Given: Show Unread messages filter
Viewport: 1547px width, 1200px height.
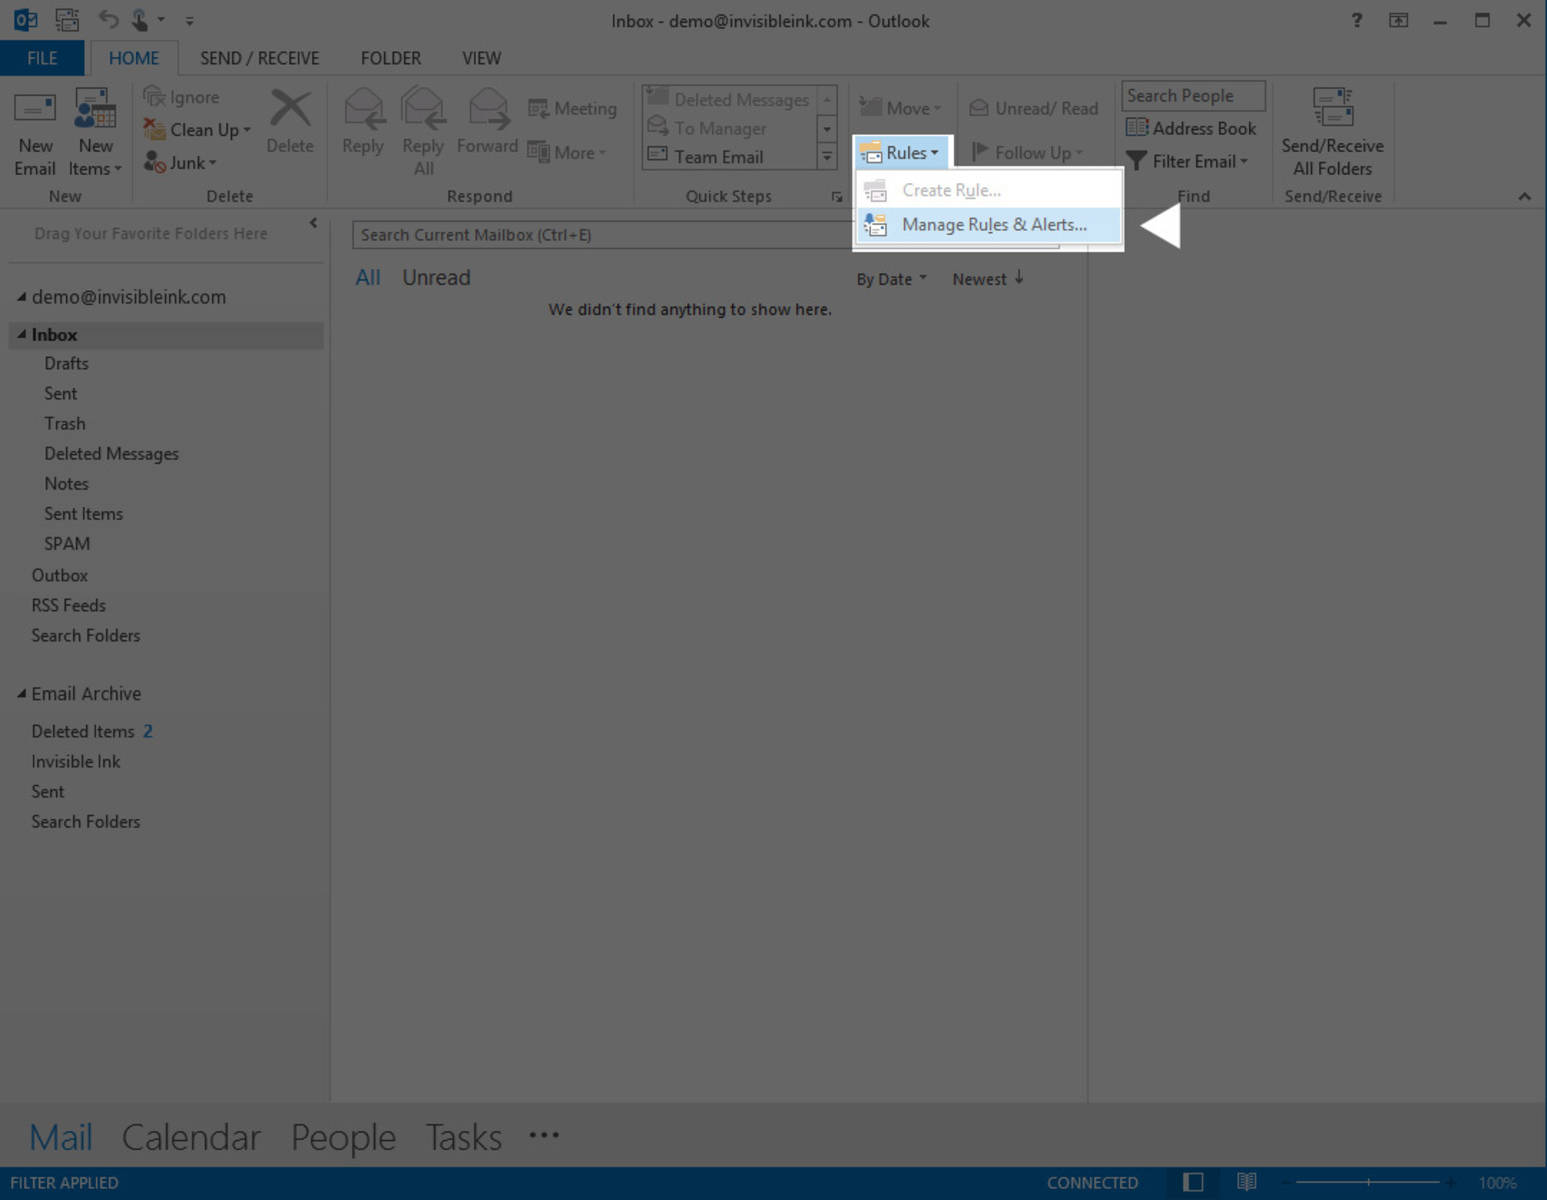Looking at the screenshot, I should point(436,278).
